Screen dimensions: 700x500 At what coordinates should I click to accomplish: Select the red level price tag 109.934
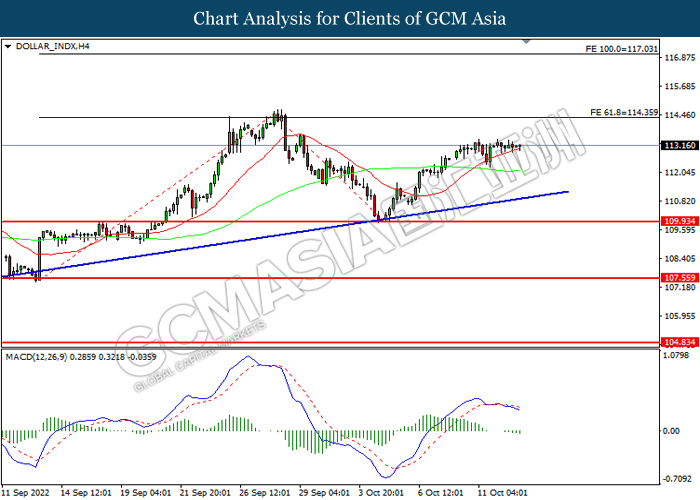(x=679, y=221)
